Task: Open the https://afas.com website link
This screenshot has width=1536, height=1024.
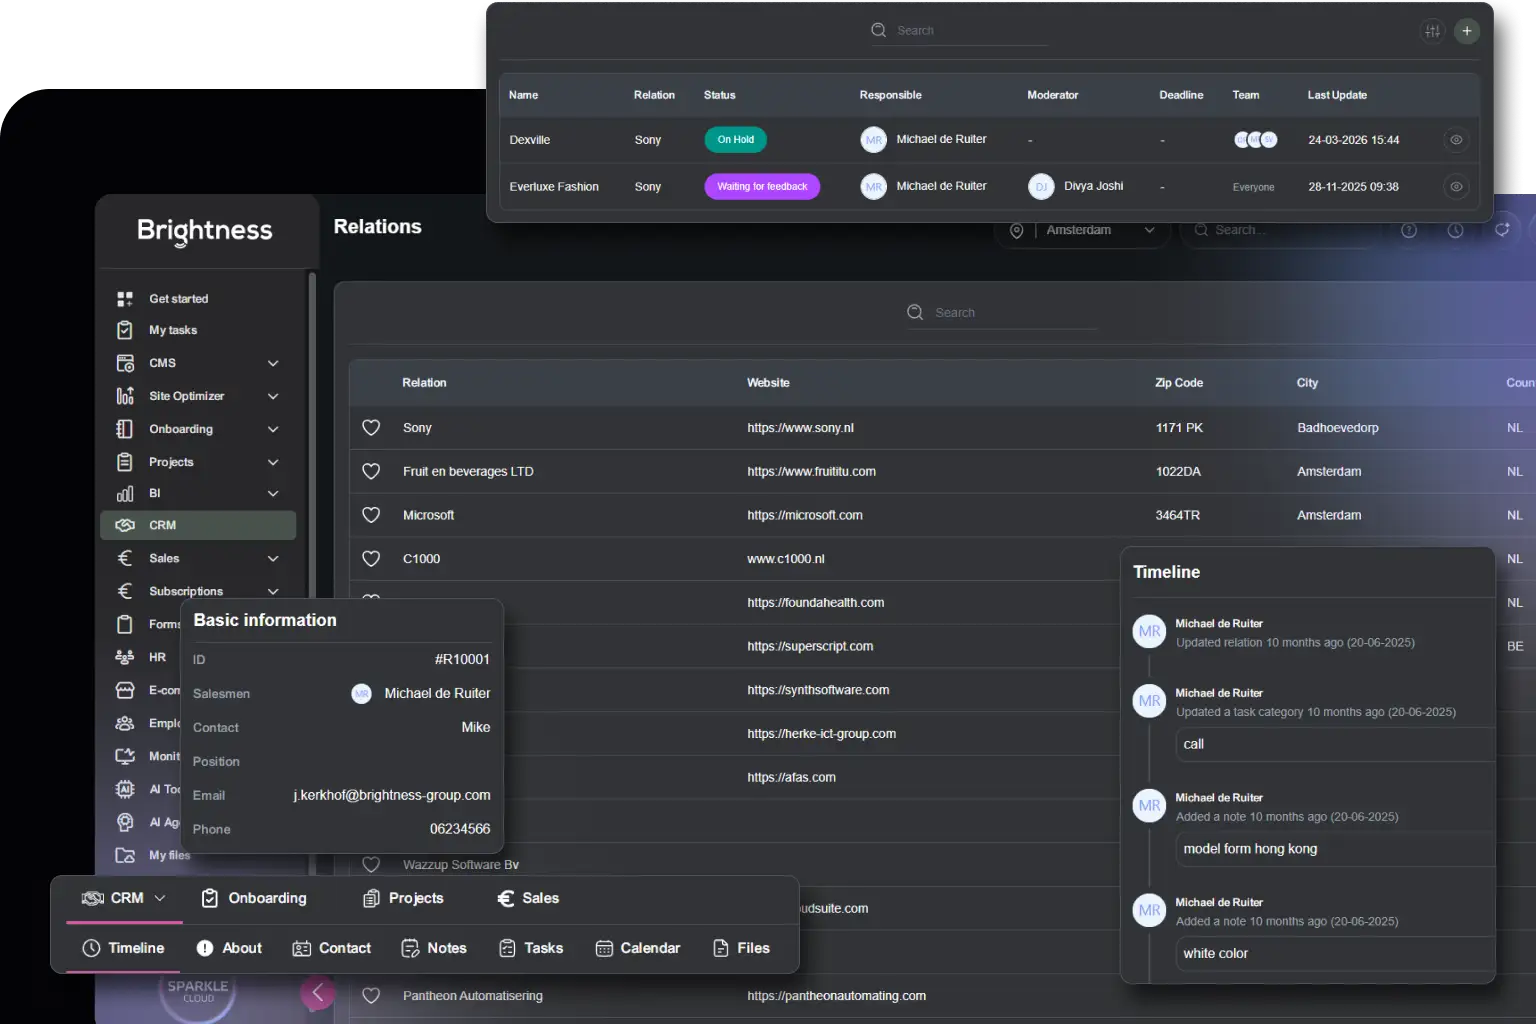Action: tap(791, 777)
